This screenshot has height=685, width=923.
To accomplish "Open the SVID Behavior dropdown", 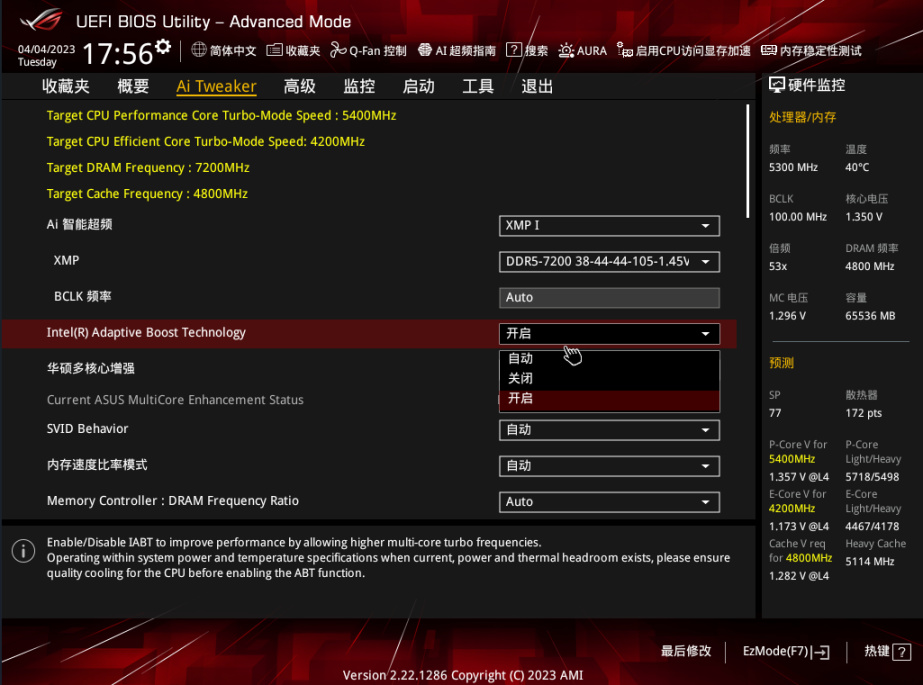I will tap(609, 430).
